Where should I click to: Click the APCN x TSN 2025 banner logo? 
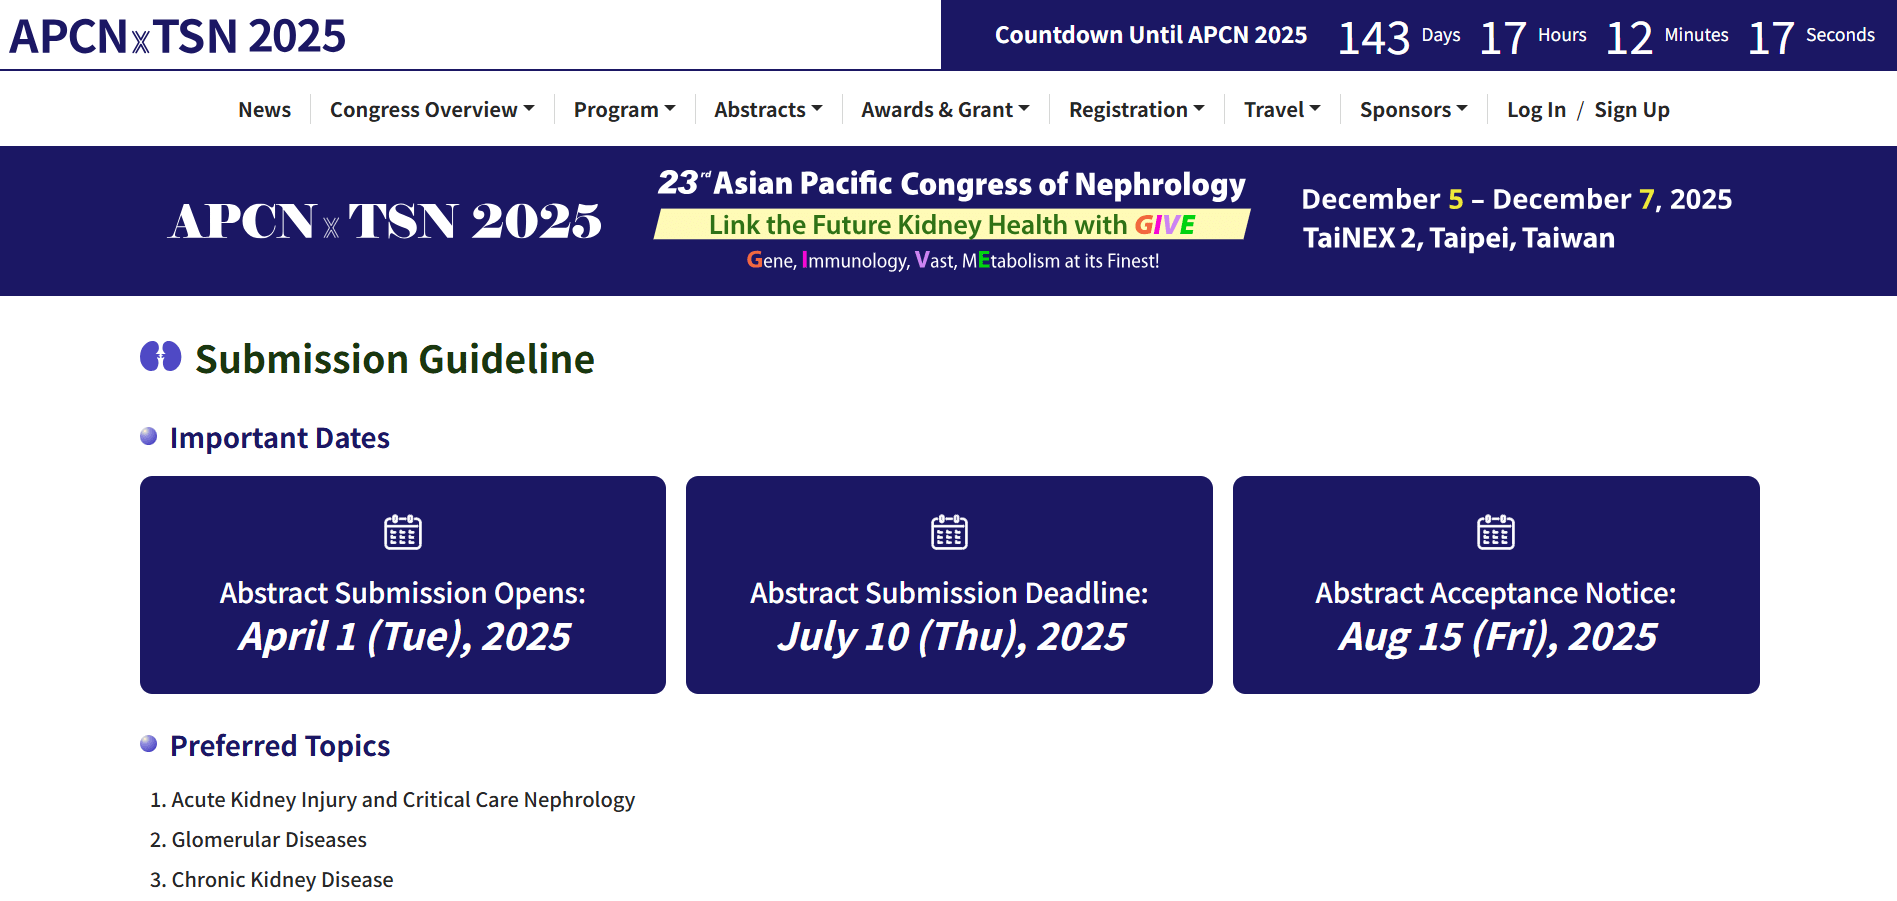(385, 221)
